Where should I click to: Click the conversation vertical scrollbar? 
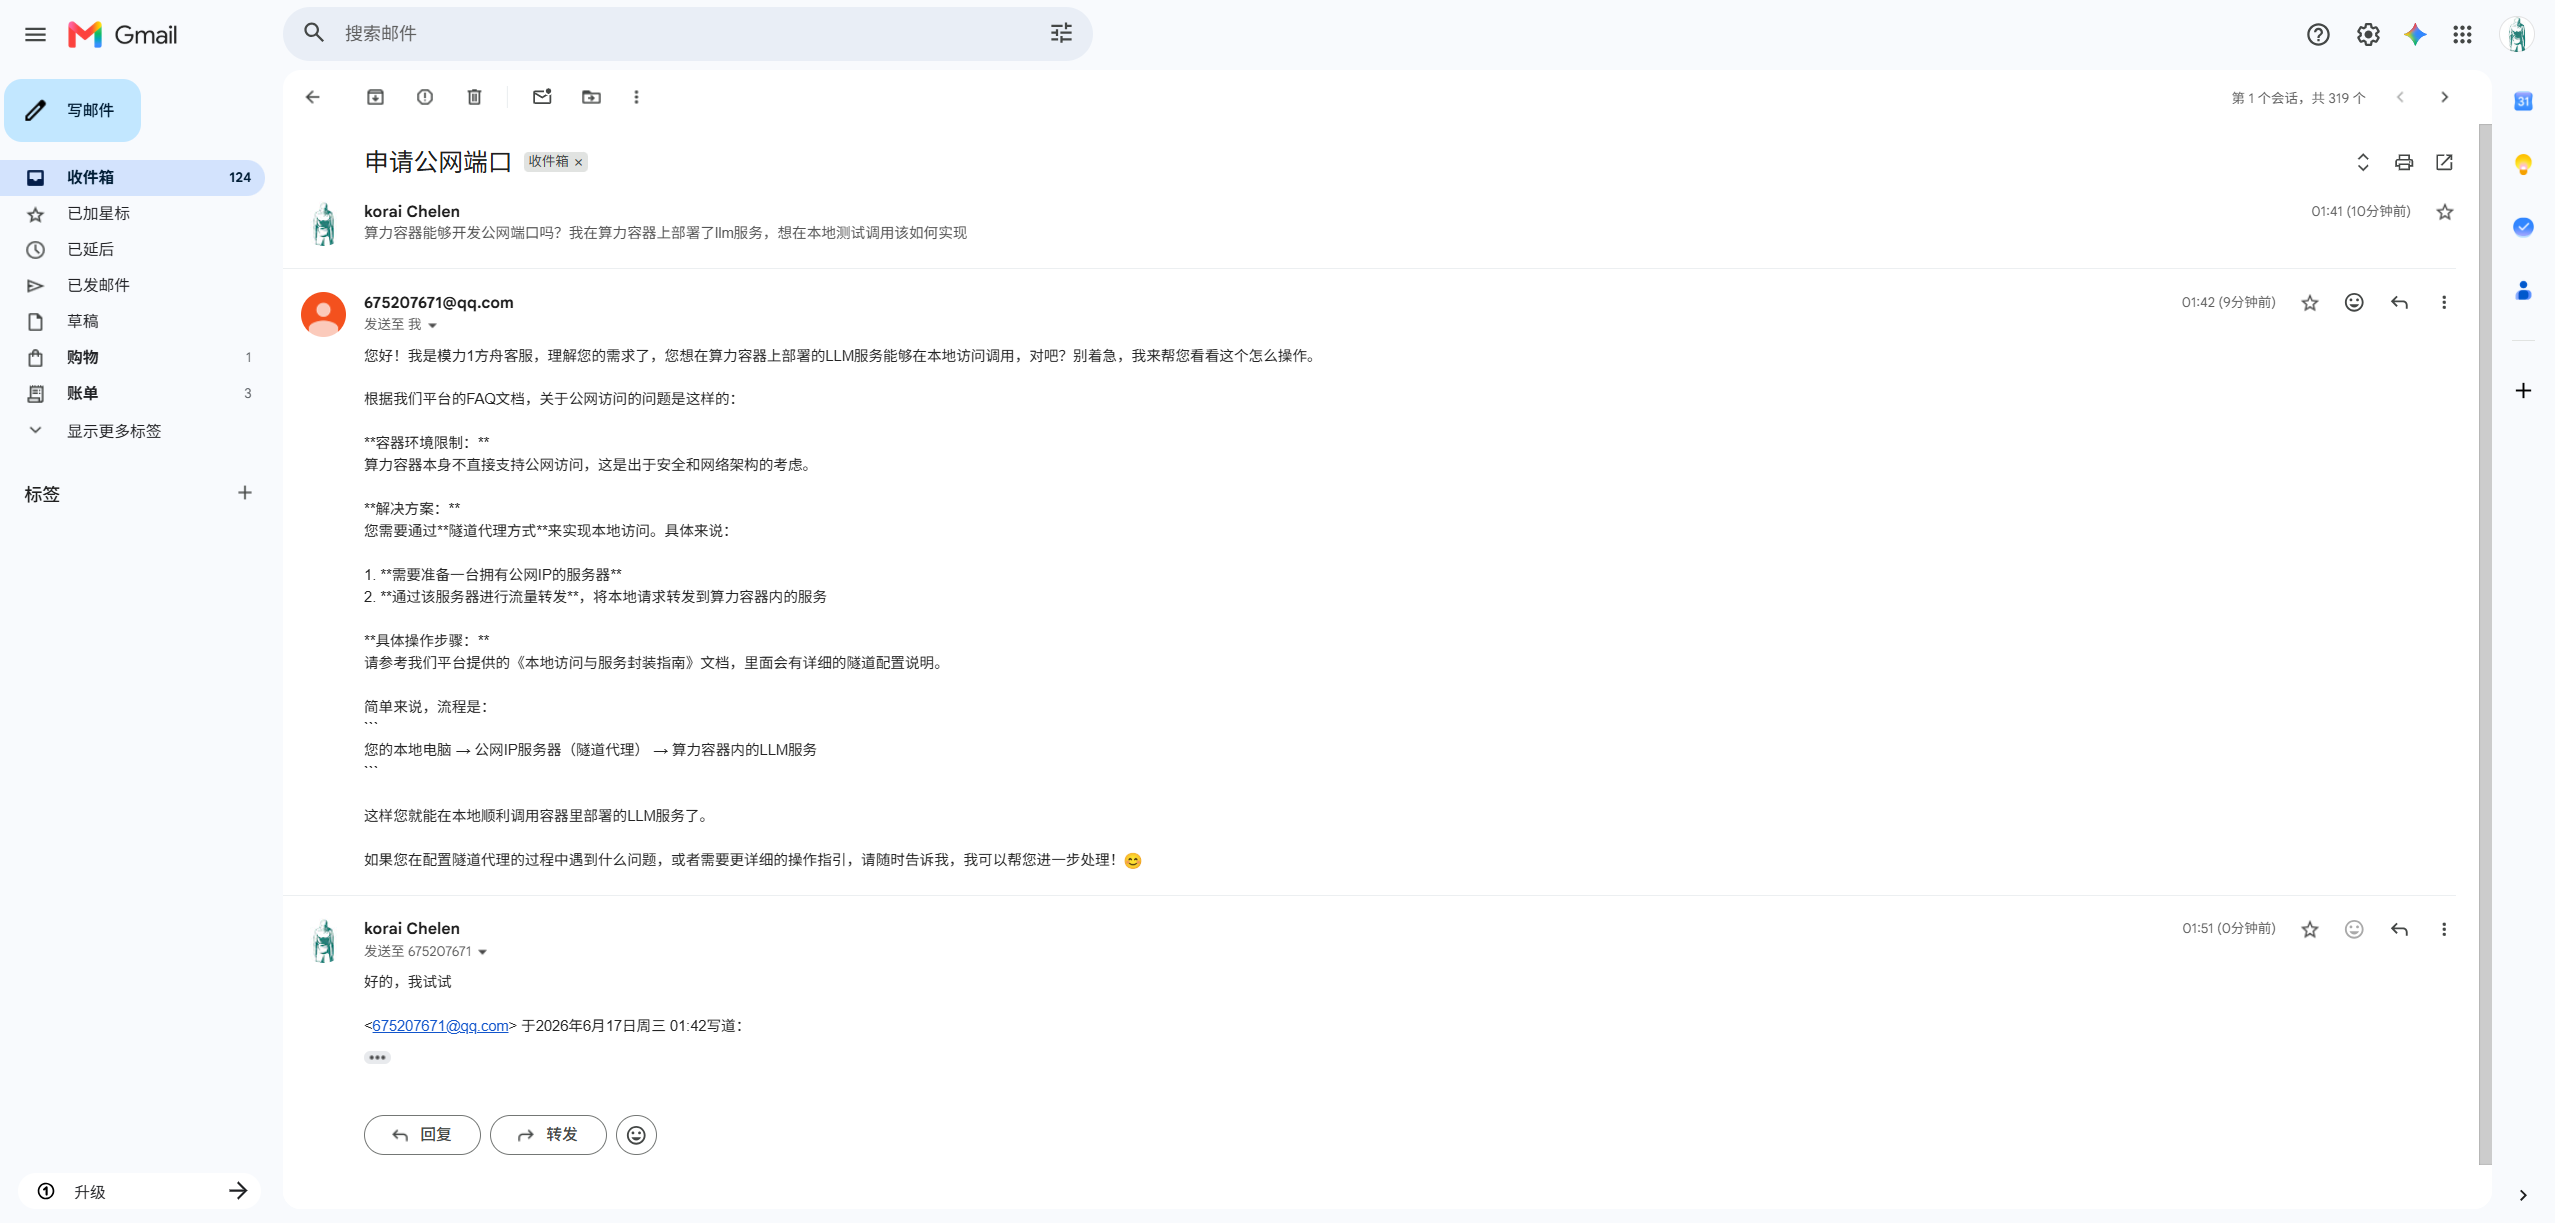point(2485,644)
